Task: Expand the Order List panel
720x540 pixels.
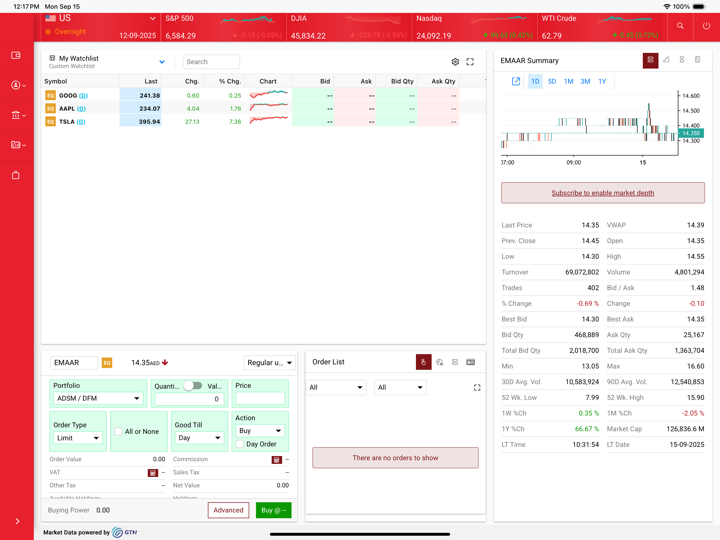Action: point(477,388)
